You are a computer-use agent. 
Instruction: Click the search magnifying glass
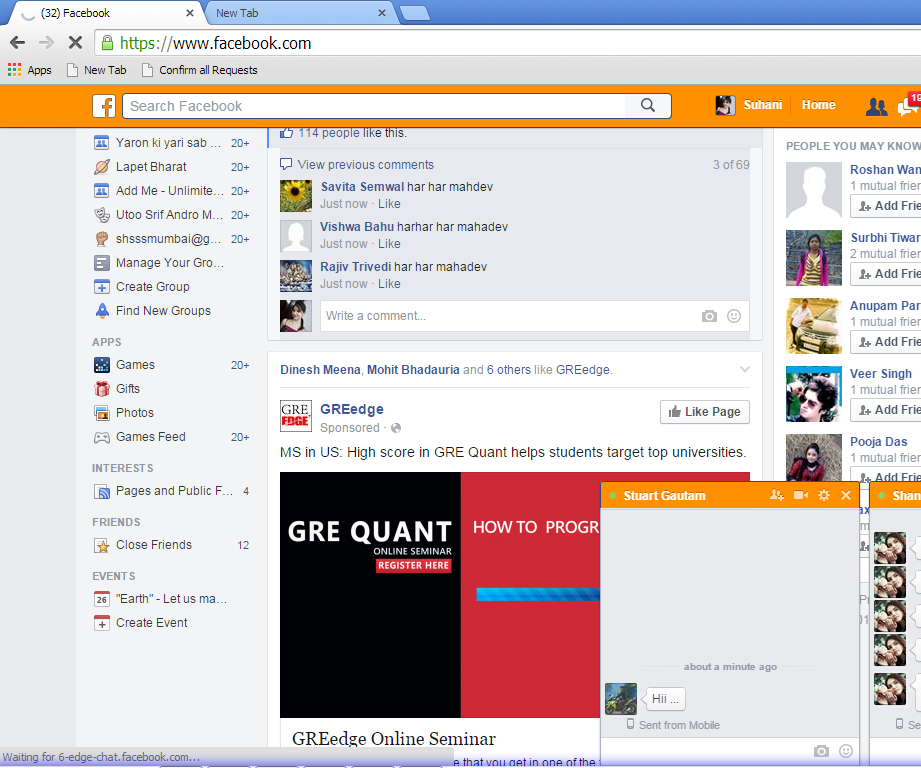click(x=647, y=105)
